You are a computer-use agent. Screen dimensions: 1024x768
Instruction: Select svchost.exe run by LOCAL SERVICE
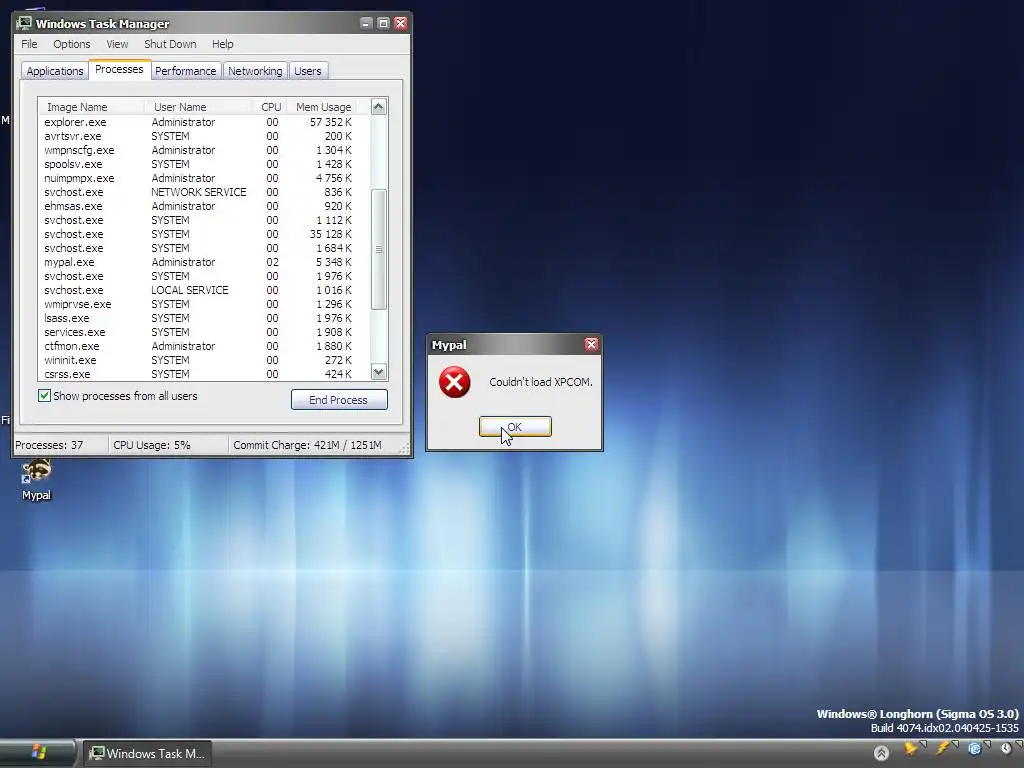pos(204,290)
